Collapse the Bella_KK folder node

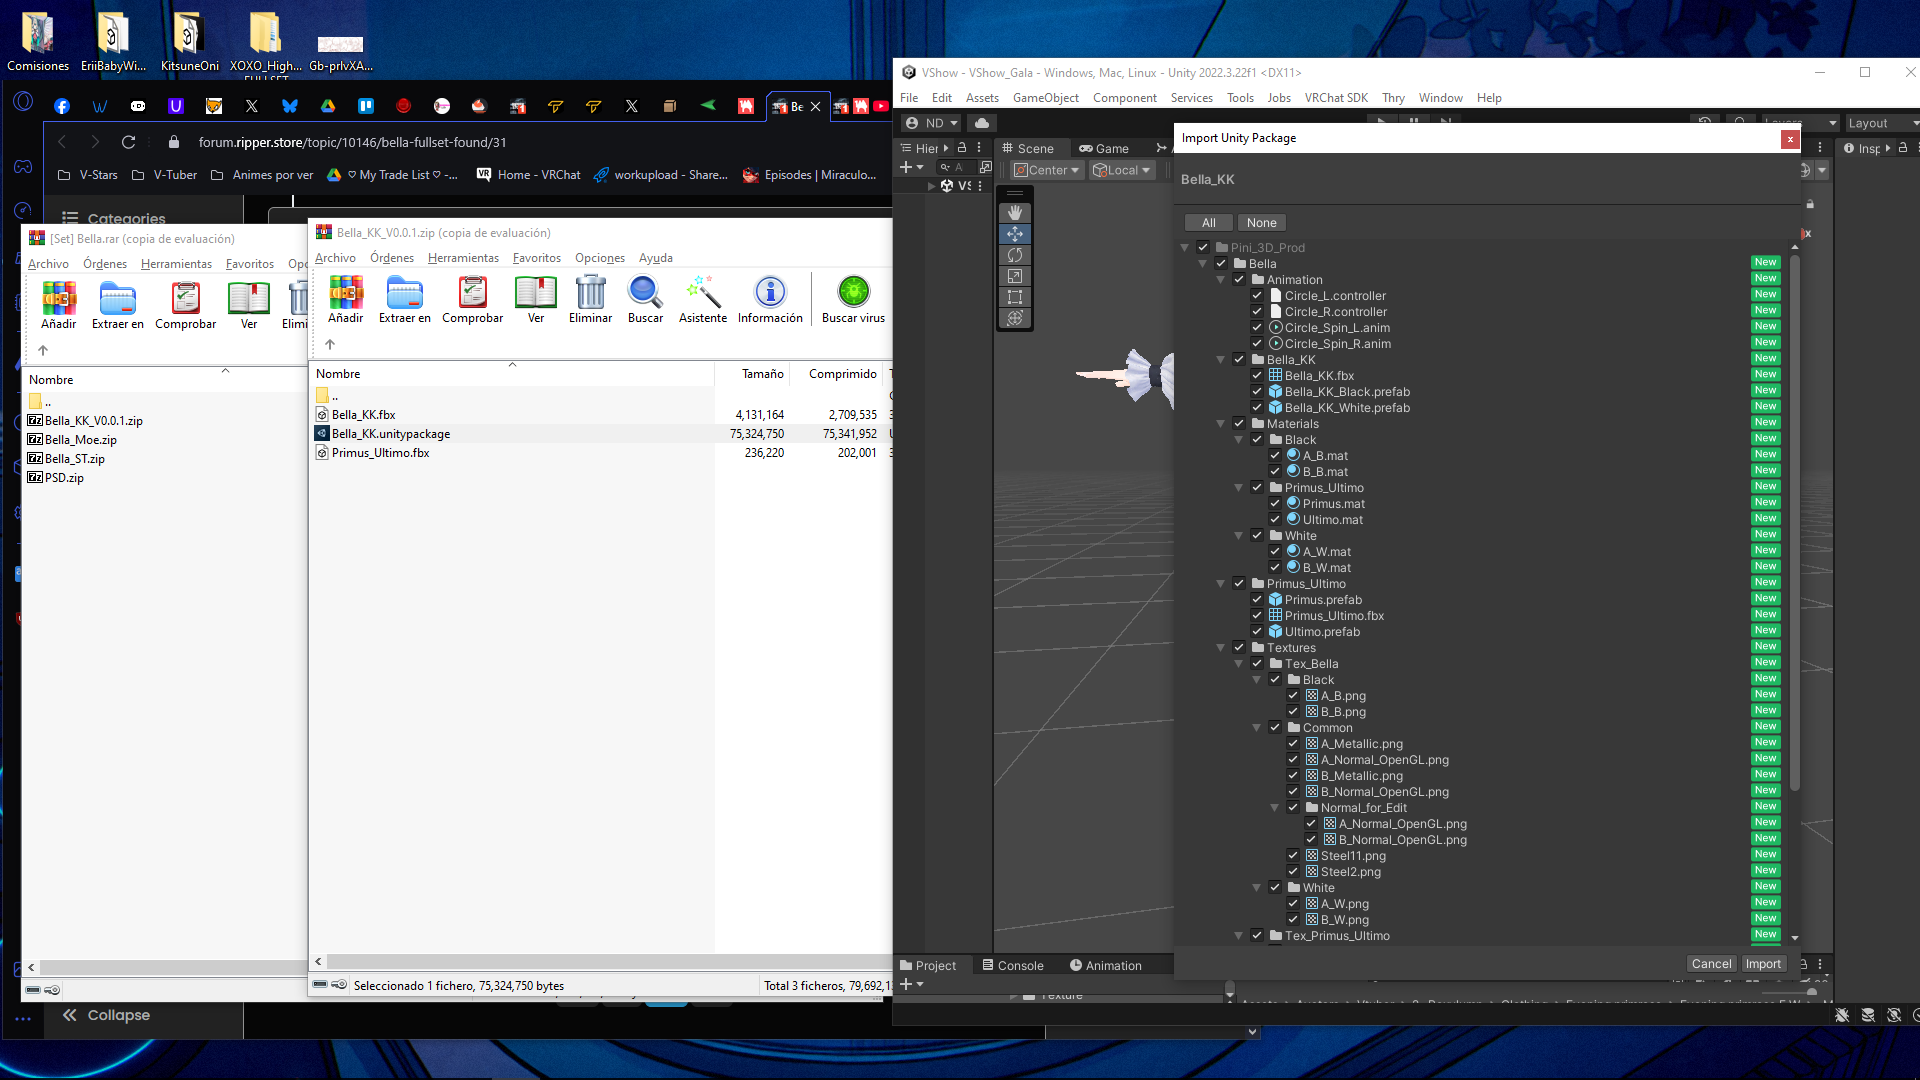pyautogui.click(x=1221, y=359)
